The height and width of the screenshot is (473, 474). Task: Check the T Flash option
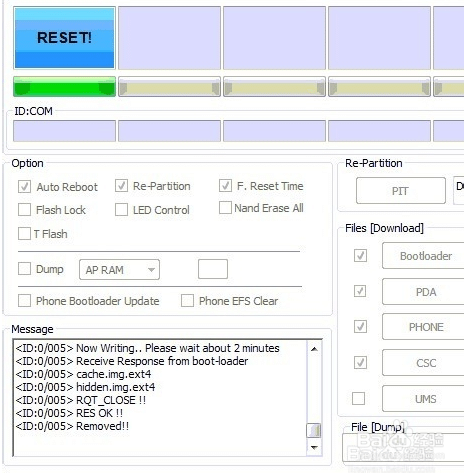(x=24, y=234)
